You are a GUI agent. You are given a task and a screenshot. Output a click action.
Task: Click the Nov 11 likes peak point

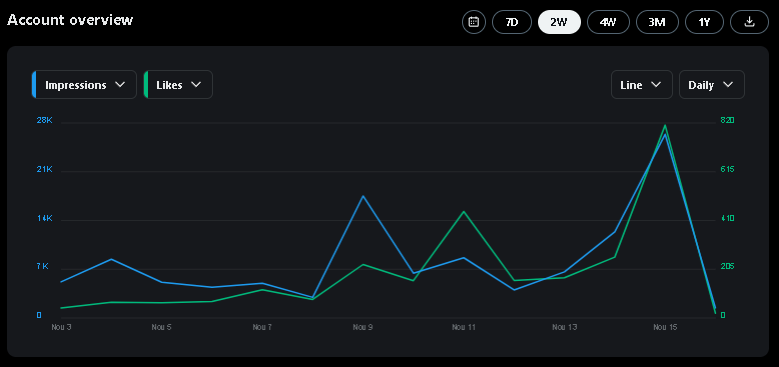[x=464, y=212]
